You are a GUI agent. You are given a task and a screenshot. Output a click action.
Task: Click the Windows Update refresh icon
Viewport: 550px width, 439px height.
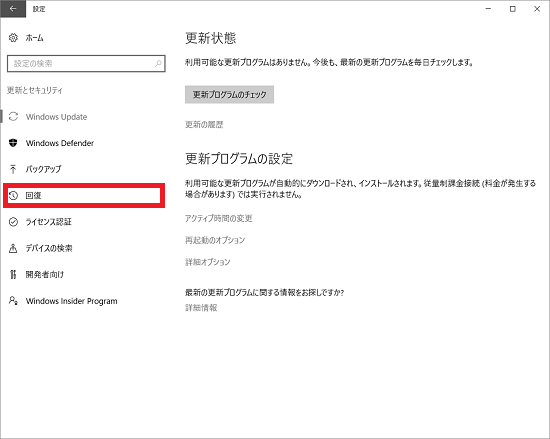click(x=13, y=116)
